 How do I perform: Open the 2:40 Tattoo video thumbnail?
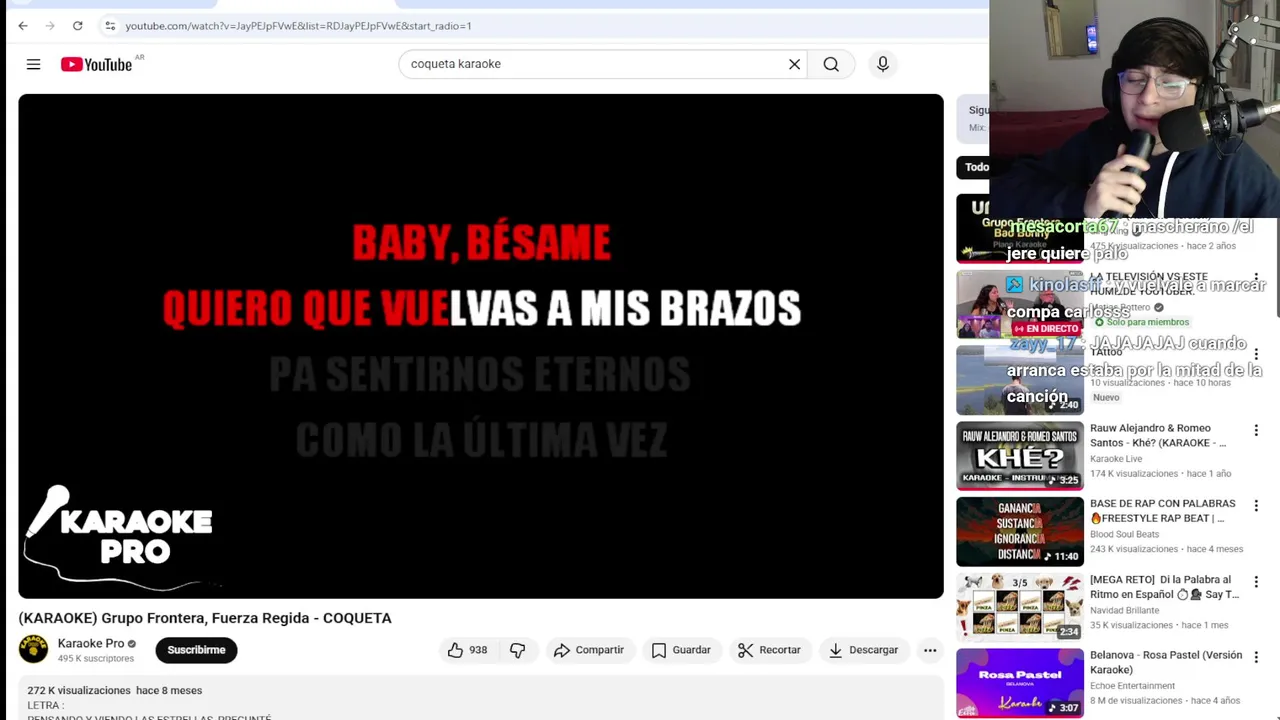click(x=1019, y=380)
